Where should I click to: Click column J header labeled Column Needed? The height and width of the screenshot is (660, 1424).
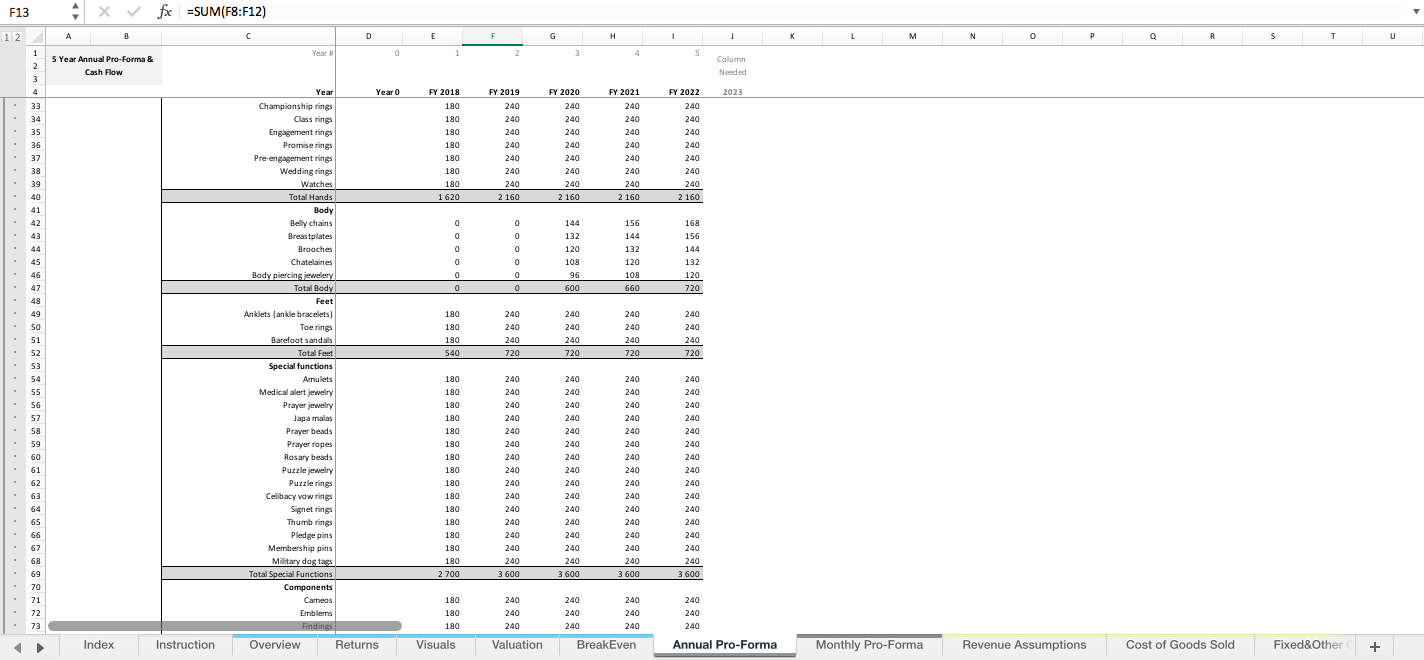click(731, 36)
